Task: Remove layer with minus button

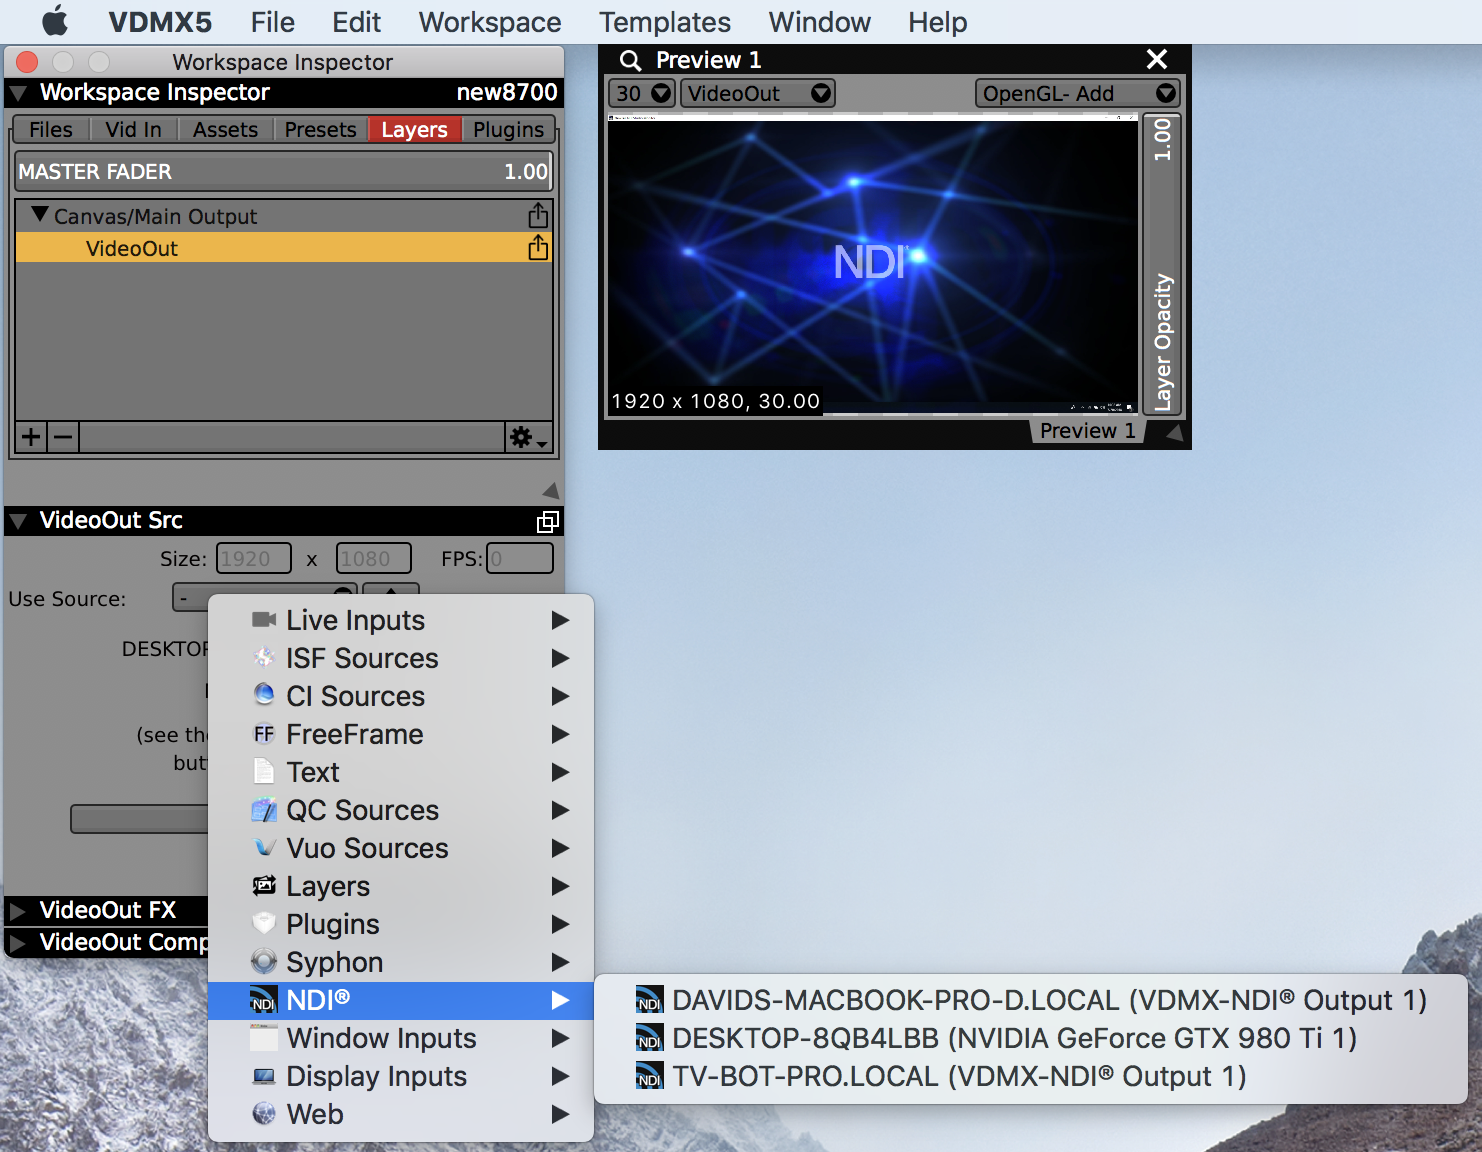Action: pos(63,437)
